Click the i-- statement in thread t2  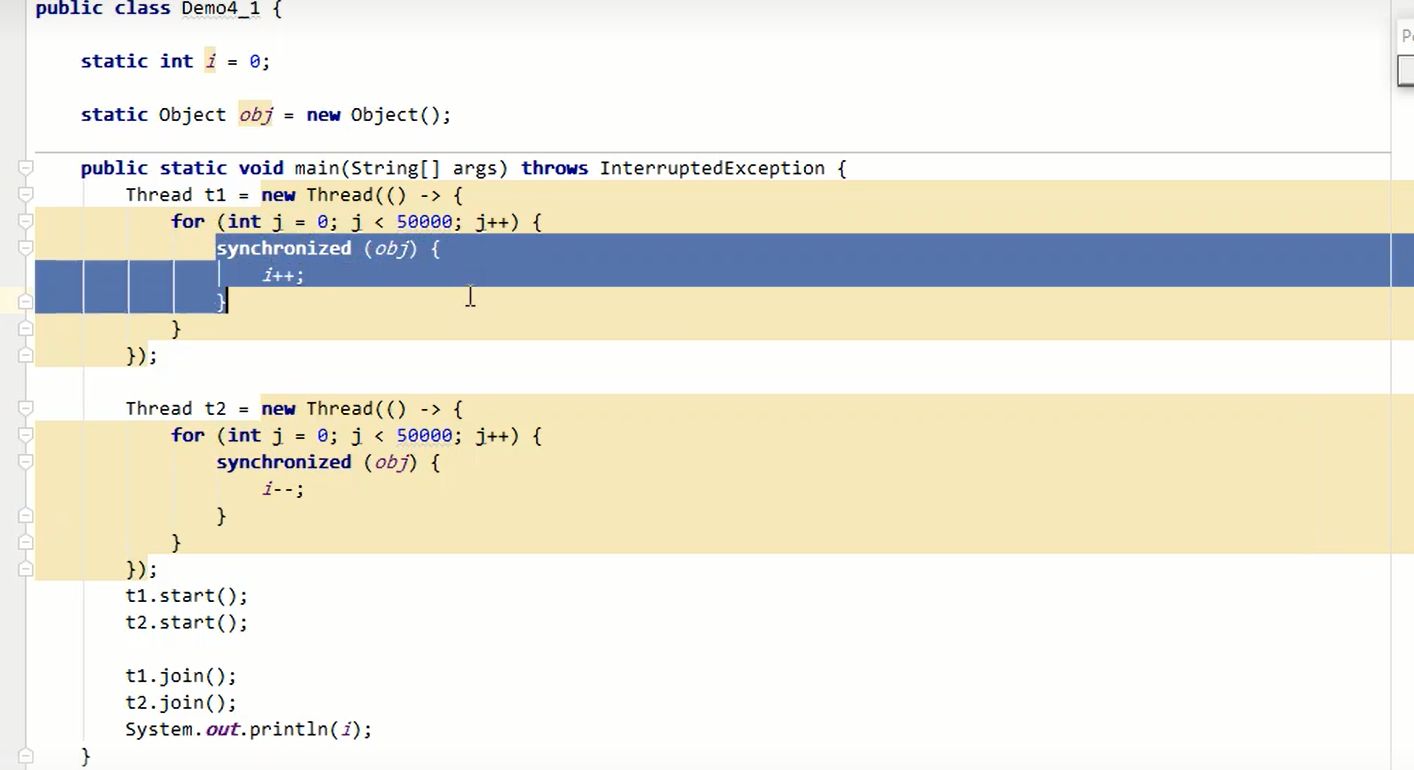pyautogui.click(x=281, y=488)
